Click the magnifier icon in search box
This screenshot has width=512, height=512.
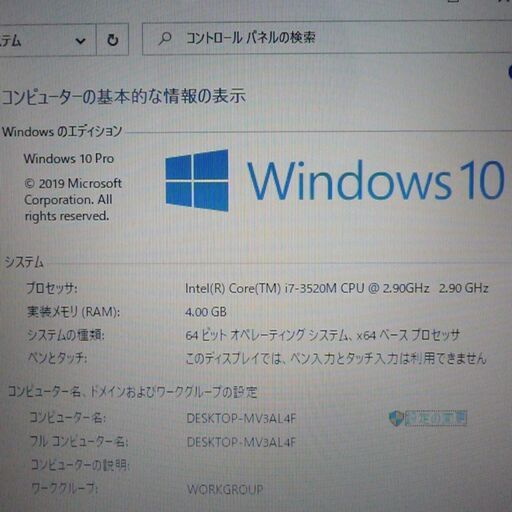[x=165, y=38]
